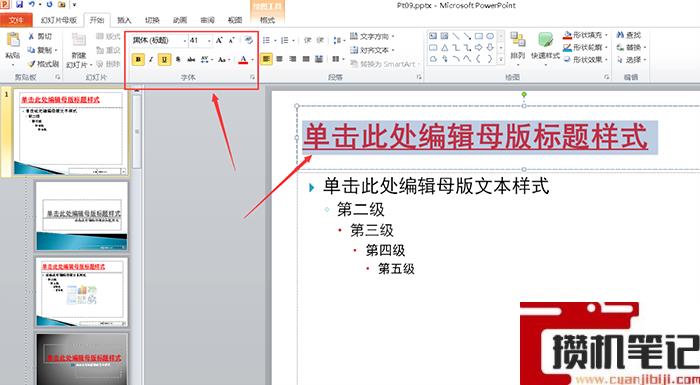Toggle Underline (U) formatting
Image resolution: width=700 pixels, height=385 pixels.
[164, 59]
